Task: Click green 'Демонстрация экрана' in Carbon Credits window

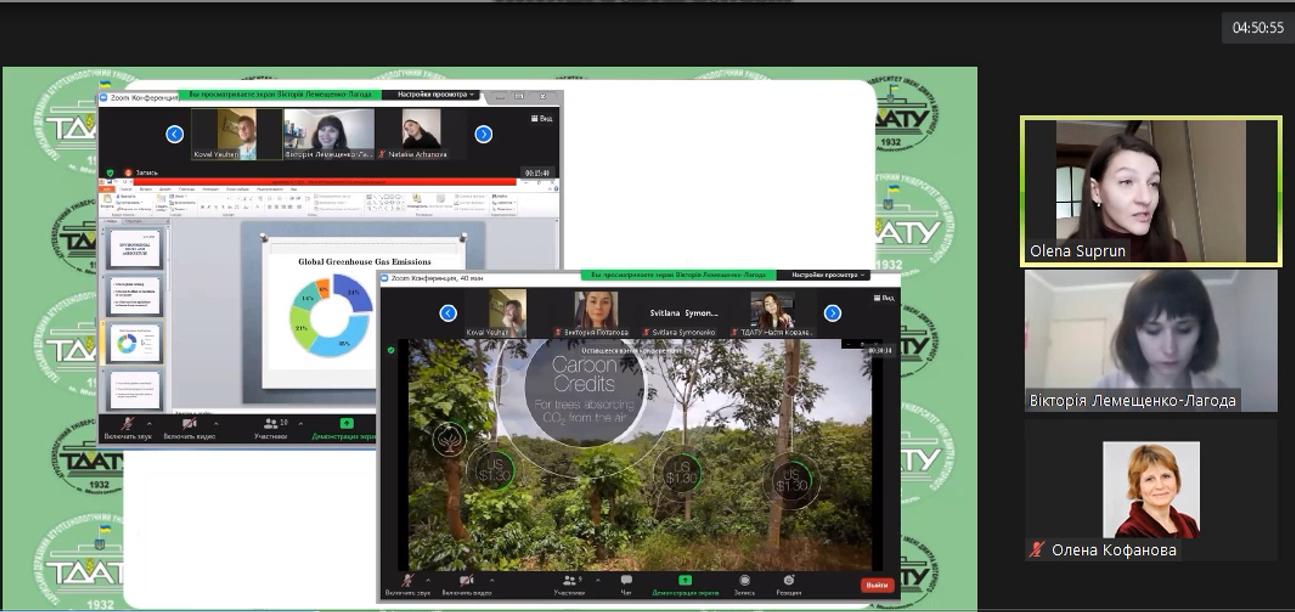Action: coord(685,584)
